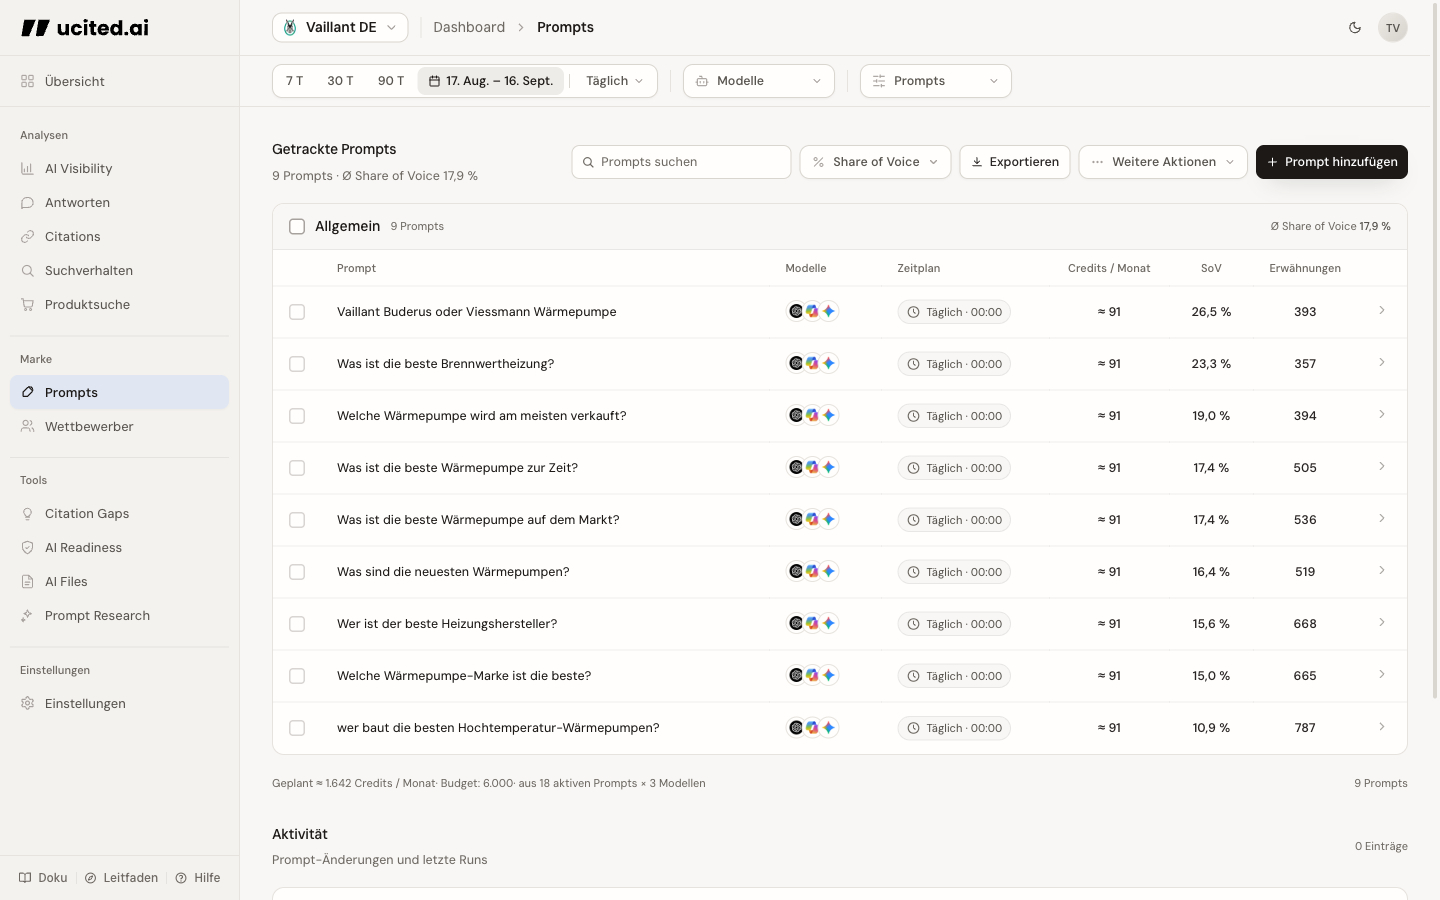Click the ucited.ai logo
The image size is (1440, 900).
pyautogui.click(x=85, y=28)
